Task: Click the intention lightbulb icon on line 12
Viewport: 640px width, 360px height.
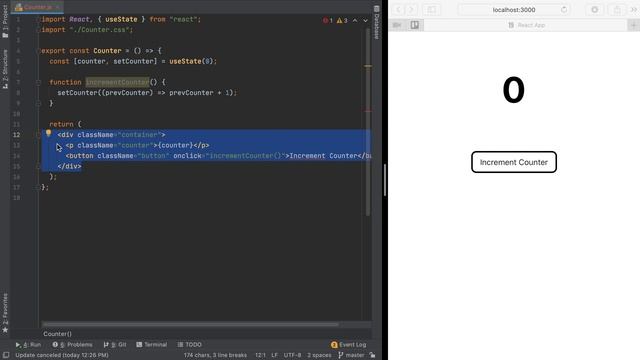Action: pos(48,133)
